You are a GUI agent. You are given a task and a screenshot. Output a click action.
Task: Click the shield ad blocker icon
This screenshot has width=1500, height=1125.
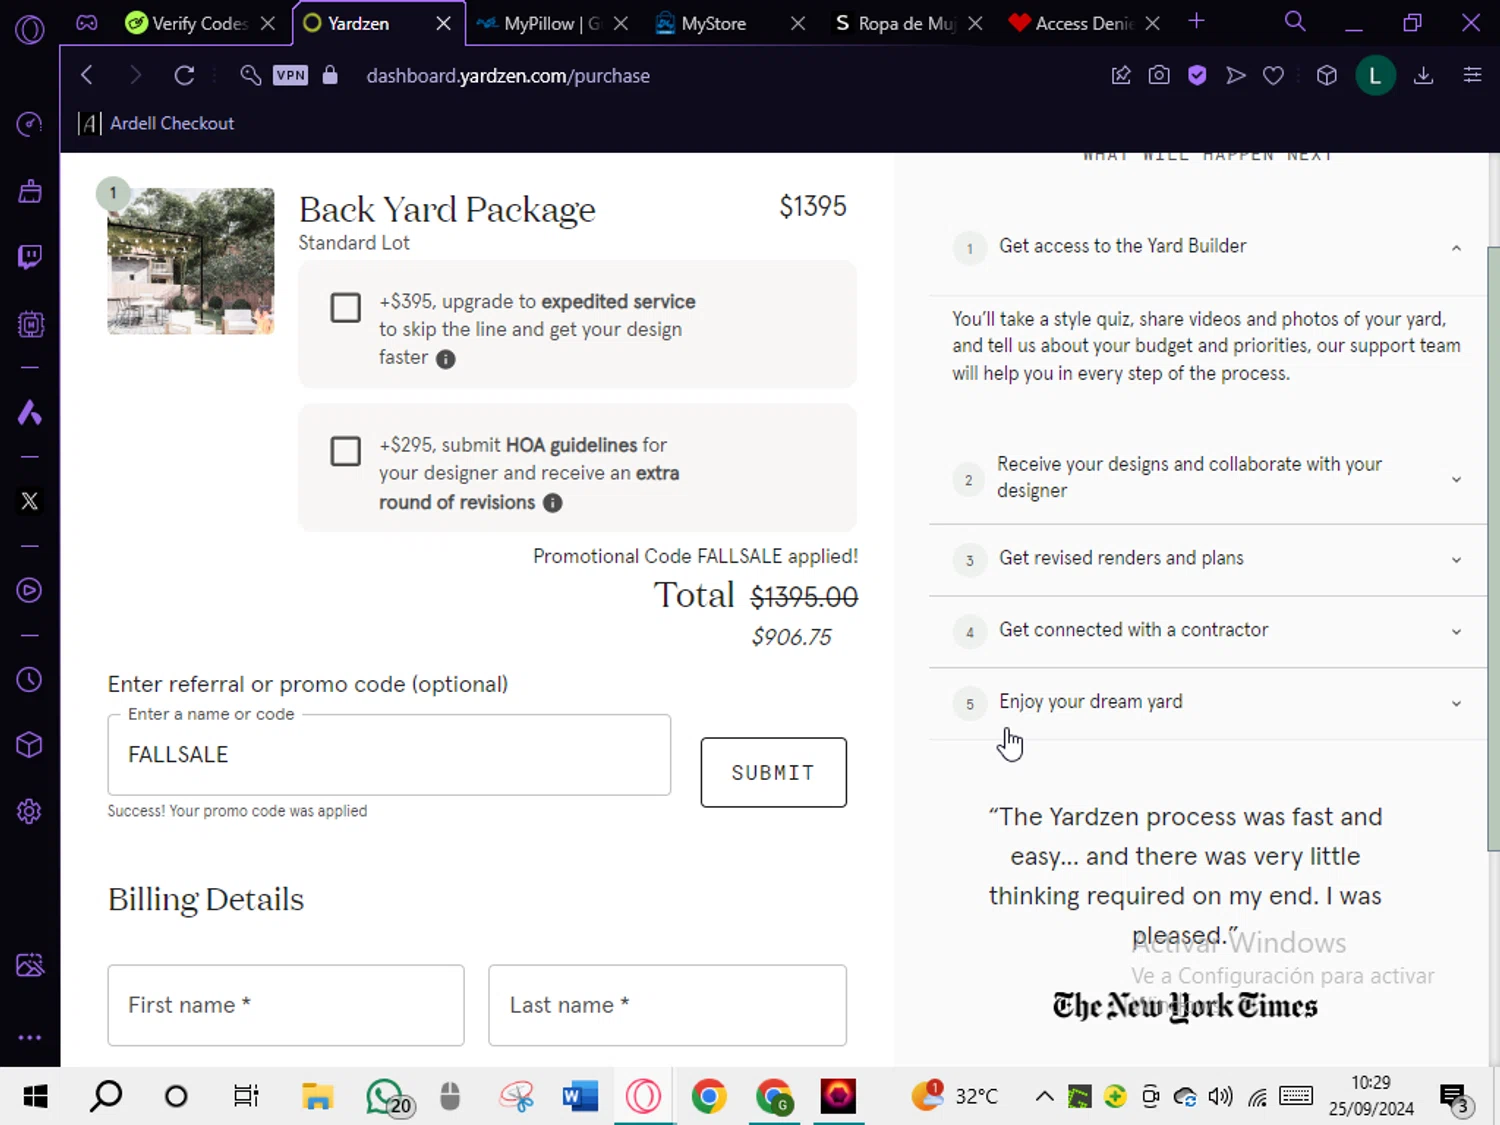click(1197, 75)
